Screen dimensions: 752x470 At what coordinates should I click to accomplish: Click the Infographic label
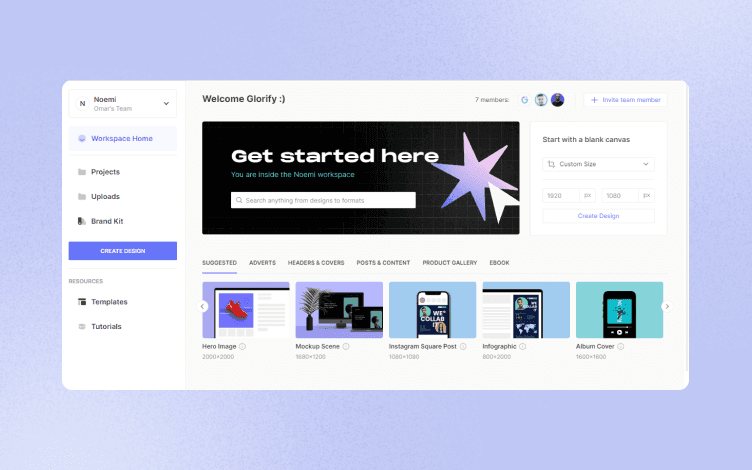click(499, 346)
